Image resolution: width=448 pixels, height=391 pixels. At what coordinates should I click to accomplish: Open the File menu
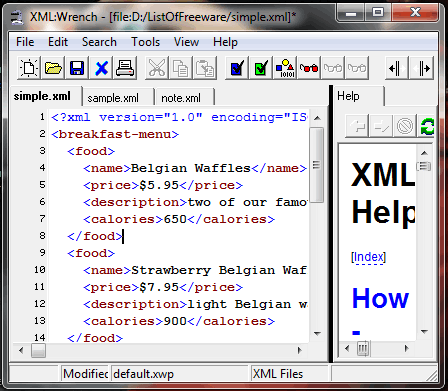(x=25, y=42)
